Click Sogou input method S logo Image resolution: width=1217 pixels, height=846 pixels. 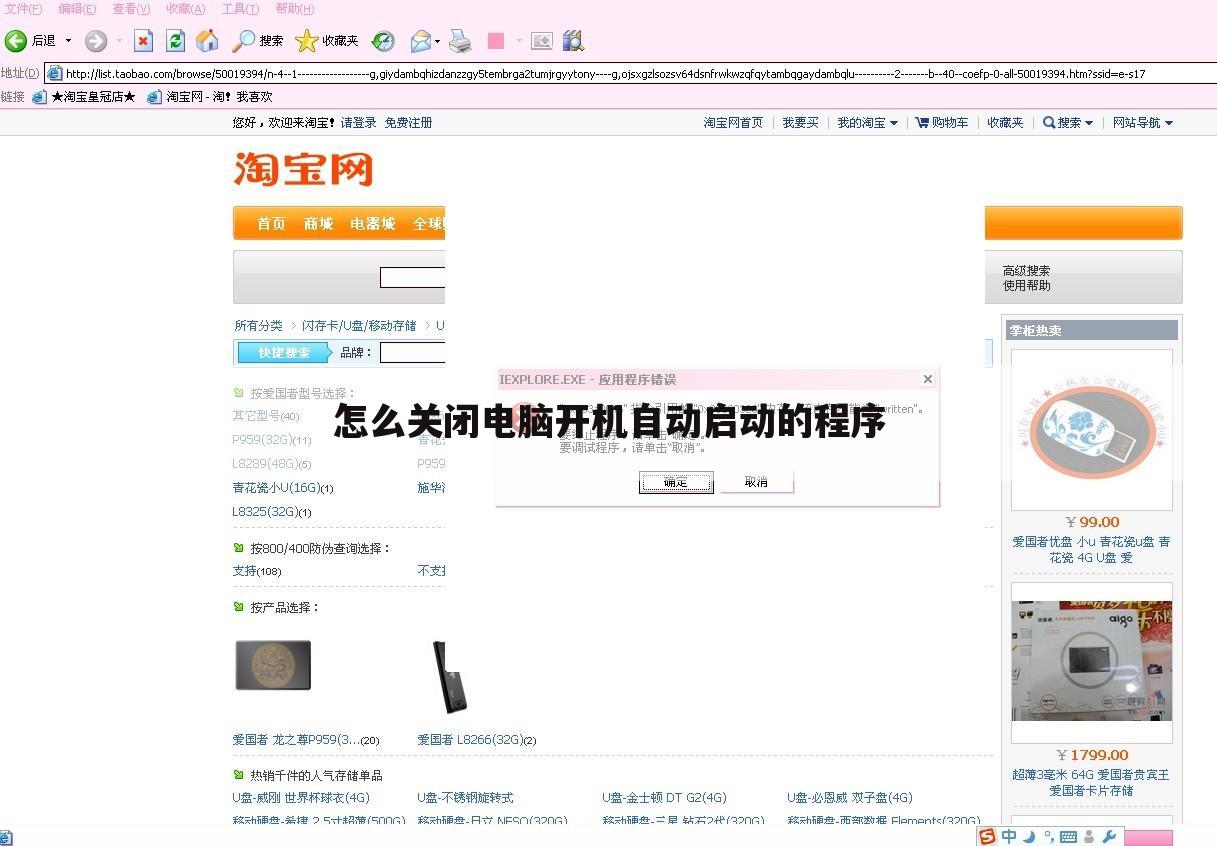[988, 836]
